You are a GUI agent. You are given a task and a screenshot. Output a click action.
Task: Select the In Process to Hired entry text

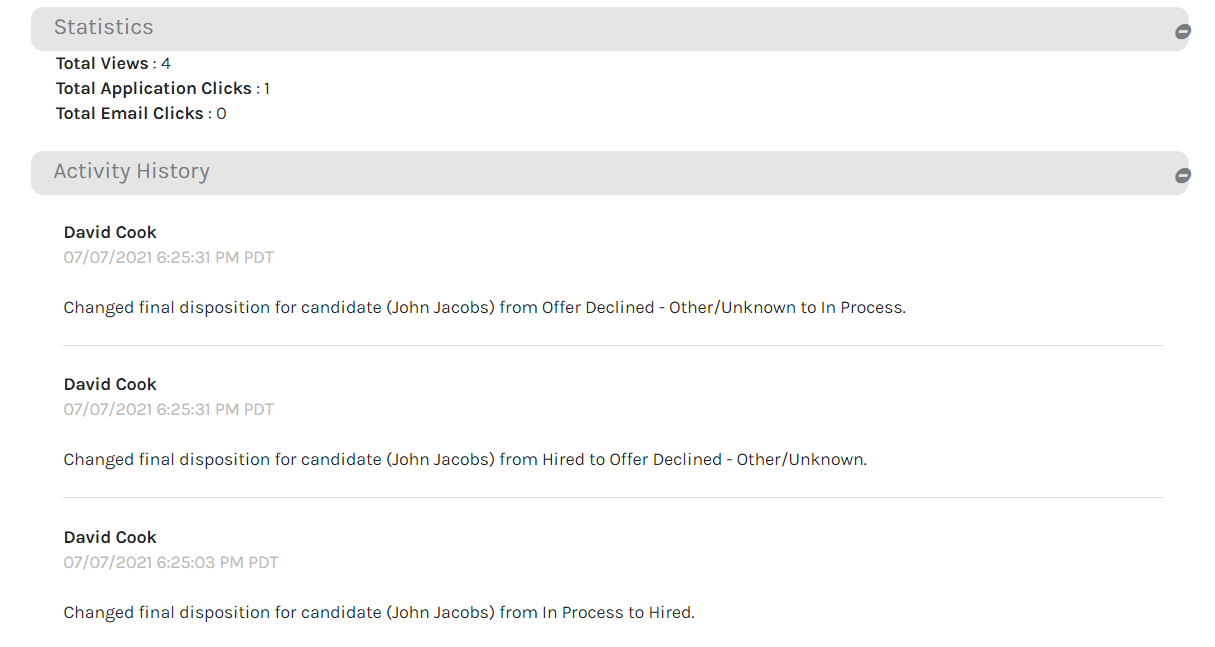click(378, 613)
